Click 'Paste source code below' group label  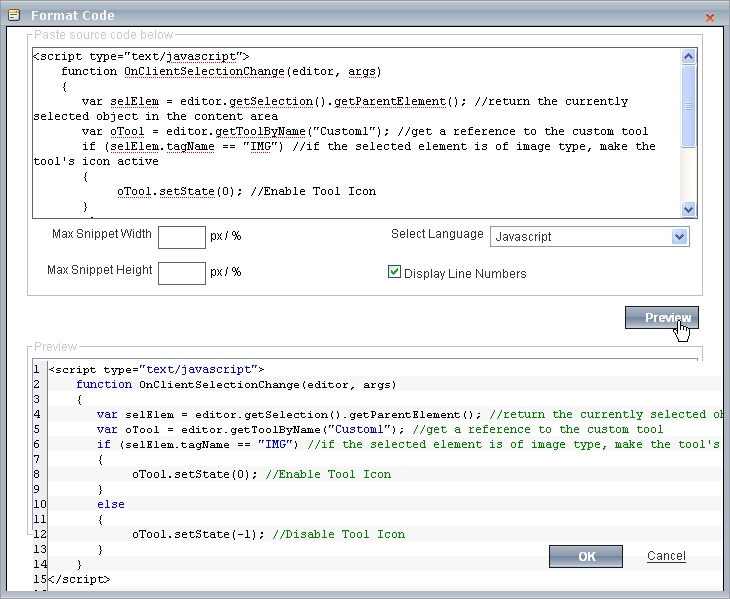pyautogui.click(x=103, y=35)
